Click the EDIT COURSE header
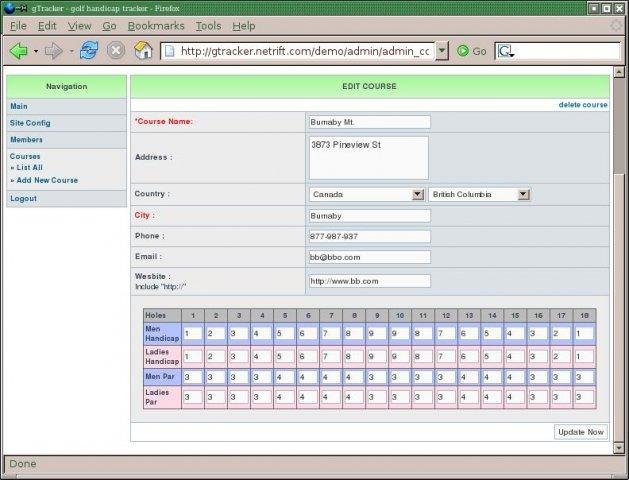 click(x=369, y=86)
